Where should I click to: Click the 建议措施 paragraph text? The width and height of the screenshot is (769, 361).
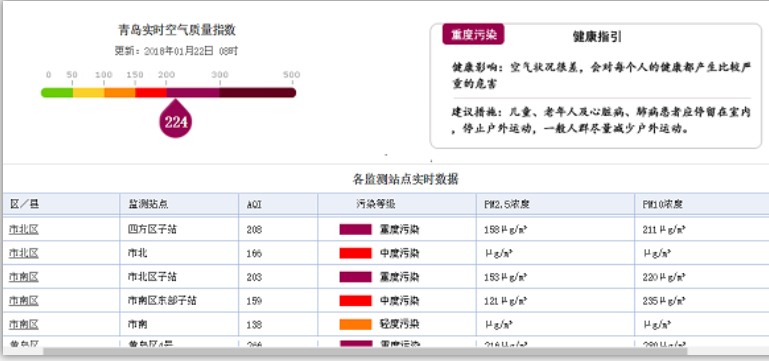pyautogui.click(x=601, y=121)
